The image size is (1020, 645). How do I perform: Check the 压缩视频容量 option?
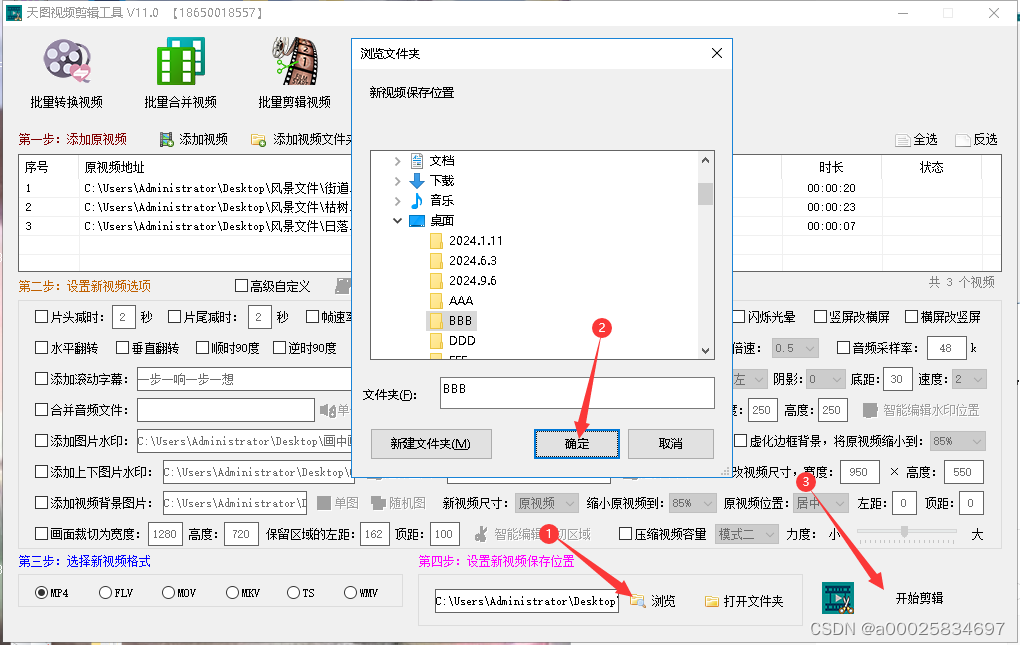pyautogui.click(x=625, y=534)
